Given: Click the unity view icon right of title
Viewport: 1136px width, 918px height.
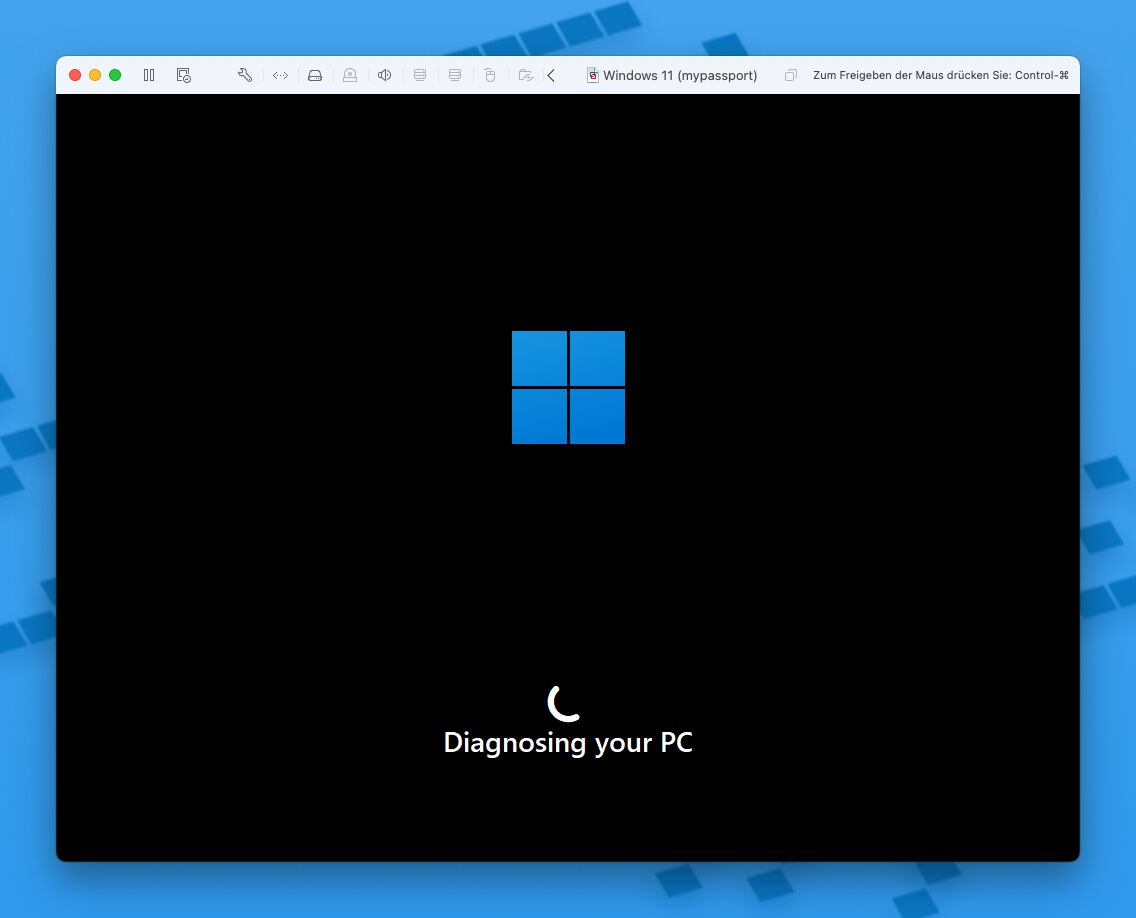Looking at the screenshot, I should [790, 75].
